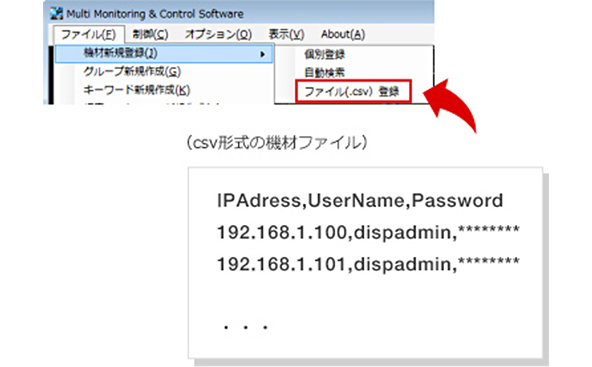
Task: Click the 192.168.1.101,dispadmin line
Action: tap(368, 264)
